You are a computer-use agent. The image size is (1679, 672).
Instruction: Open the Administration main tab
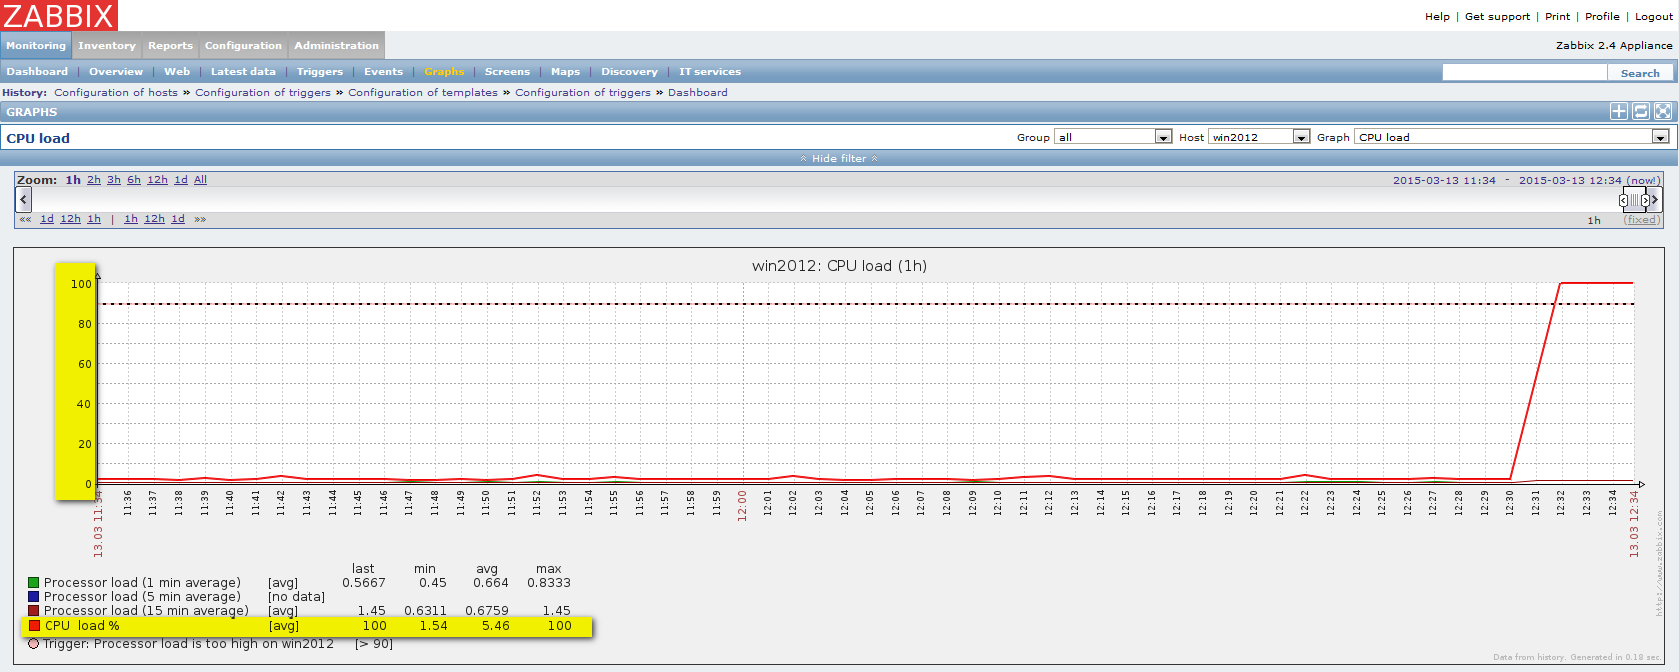[x=336, y=45]
